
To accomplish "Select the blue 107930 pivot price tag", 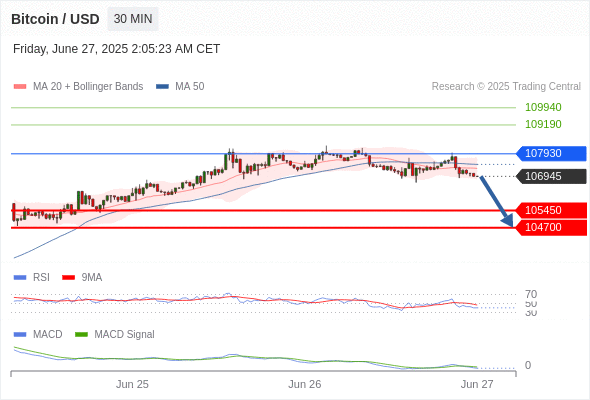I will (x=551, y=154).
